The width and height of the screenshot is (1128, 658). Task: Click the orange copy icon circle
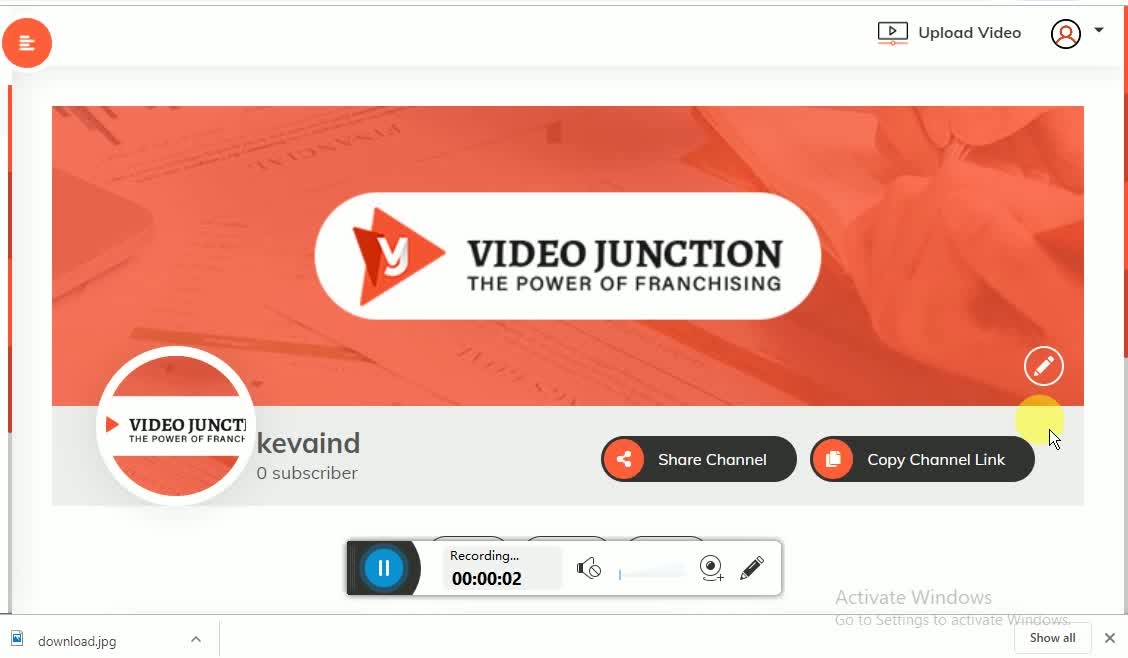833,459
